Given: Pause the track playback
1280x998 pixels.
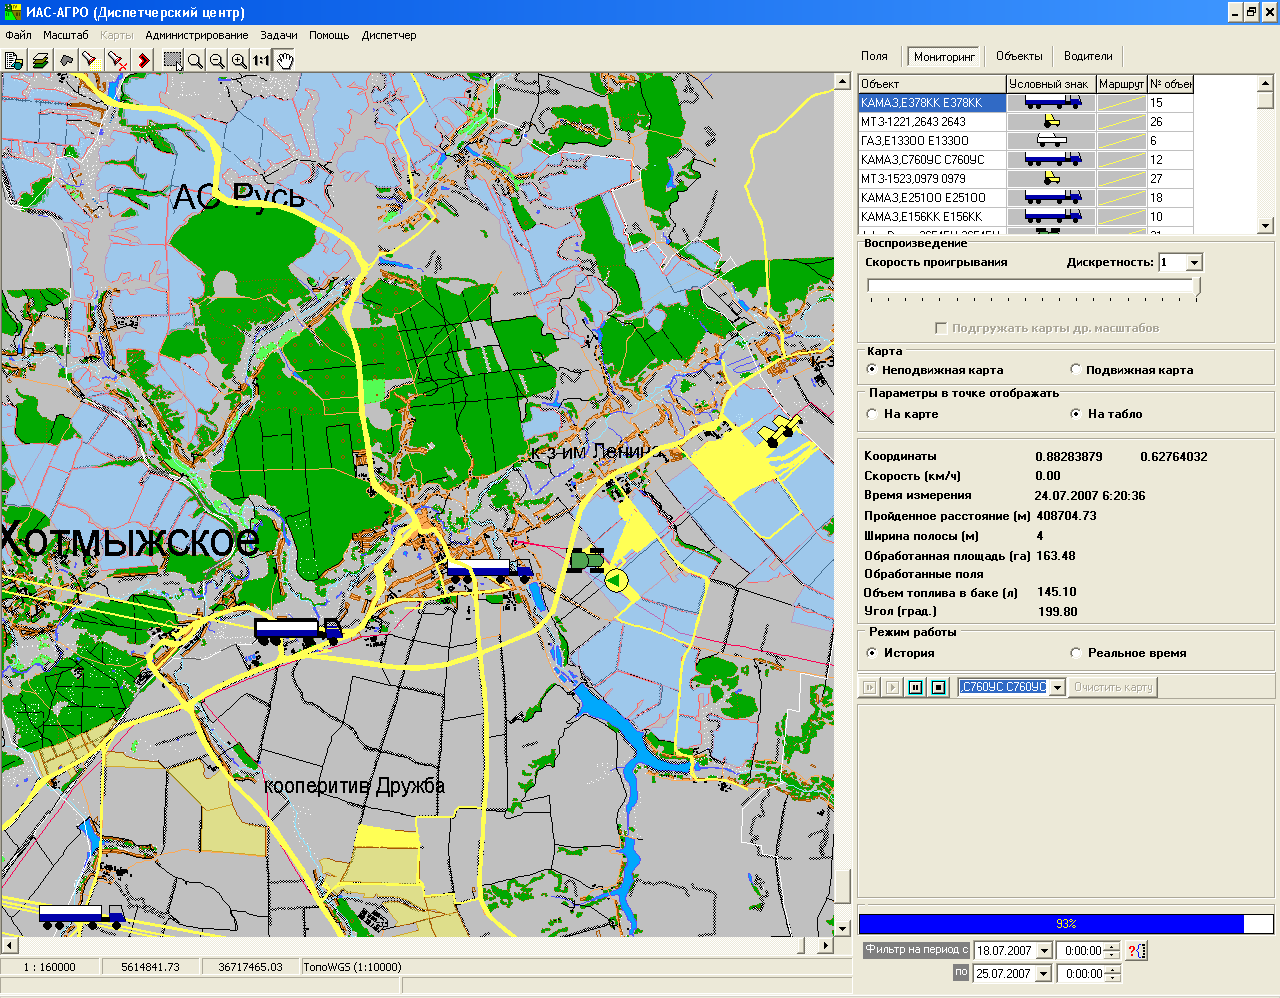Looking at the screenshot, I should coord(915,687).
